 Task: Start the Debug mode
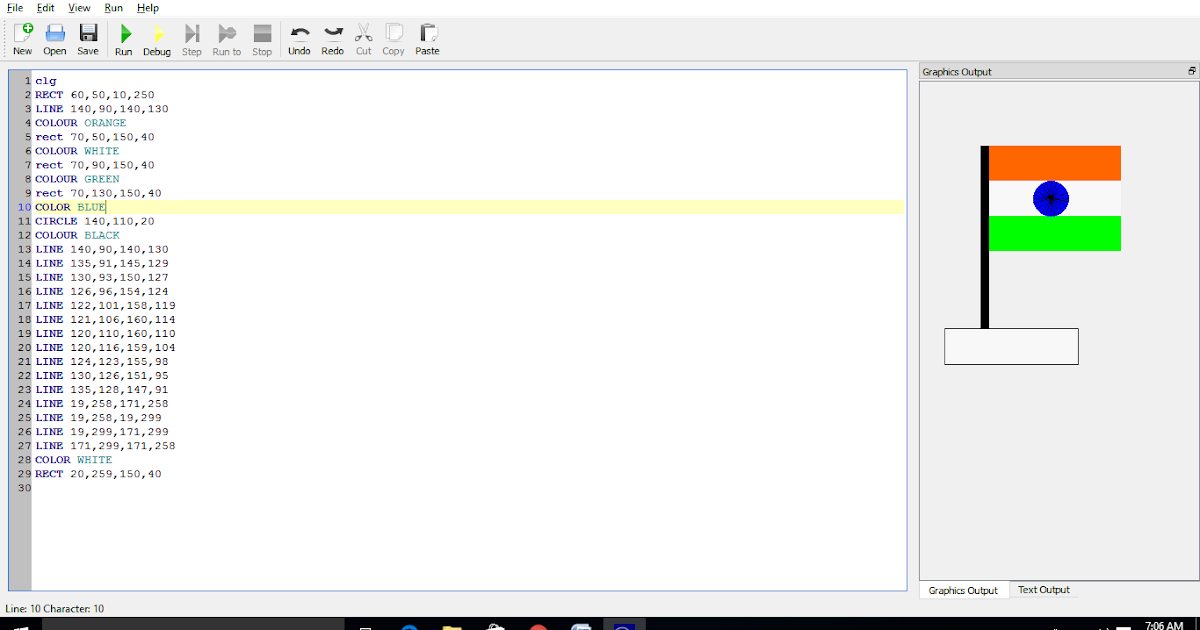click(157, 38)
